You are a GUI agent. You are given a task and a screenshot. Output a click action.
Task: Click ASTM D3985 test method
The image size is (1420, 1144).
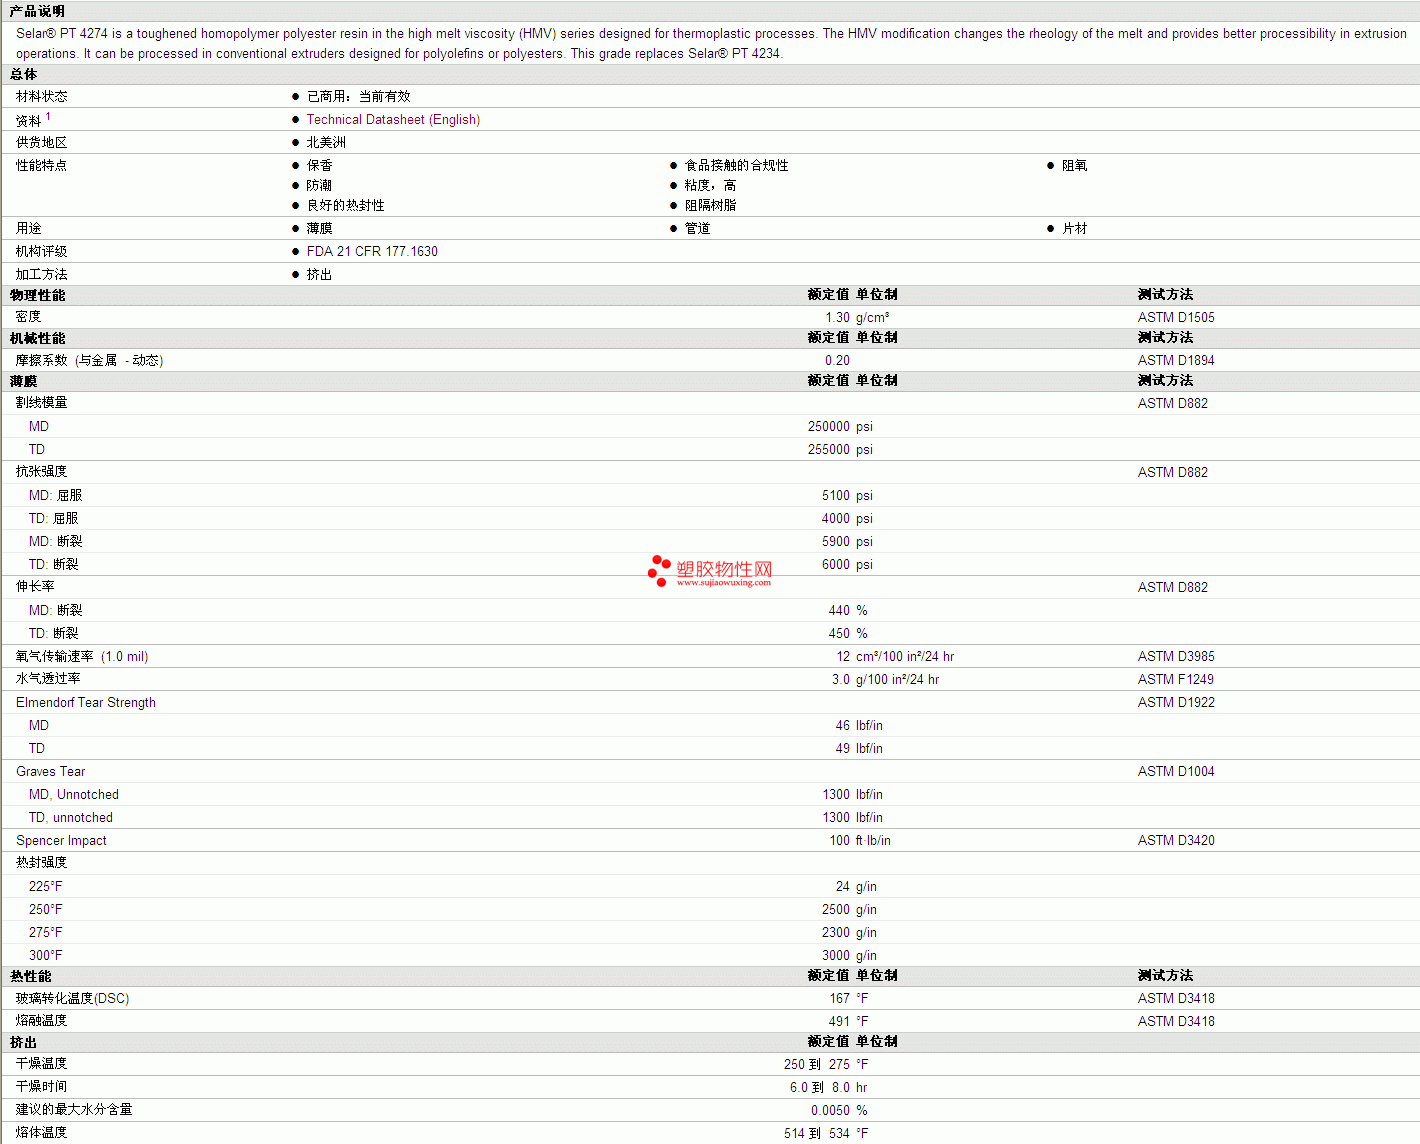tap(1176, 657)
